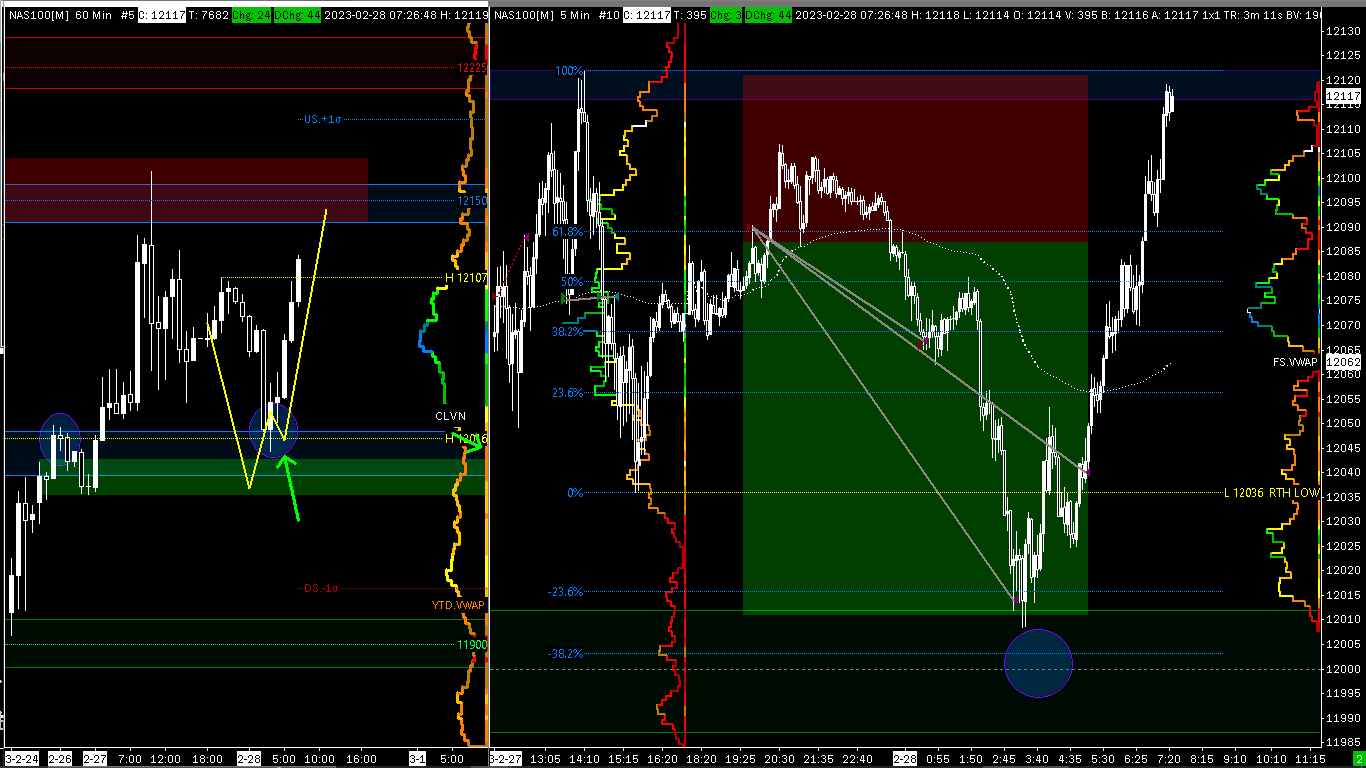Viewport: 1366px width, 768px height.
Task: Click the 3-1 date on the time axis
Action: 417,759
